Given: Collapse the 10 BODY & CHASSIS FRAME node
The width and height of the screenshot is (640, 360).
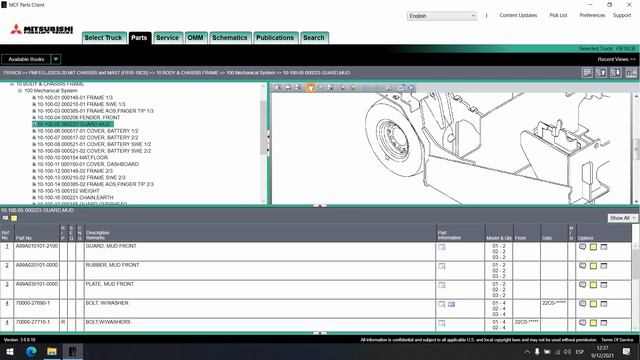Looking at the screenshot, I should [x=12, y=84].
